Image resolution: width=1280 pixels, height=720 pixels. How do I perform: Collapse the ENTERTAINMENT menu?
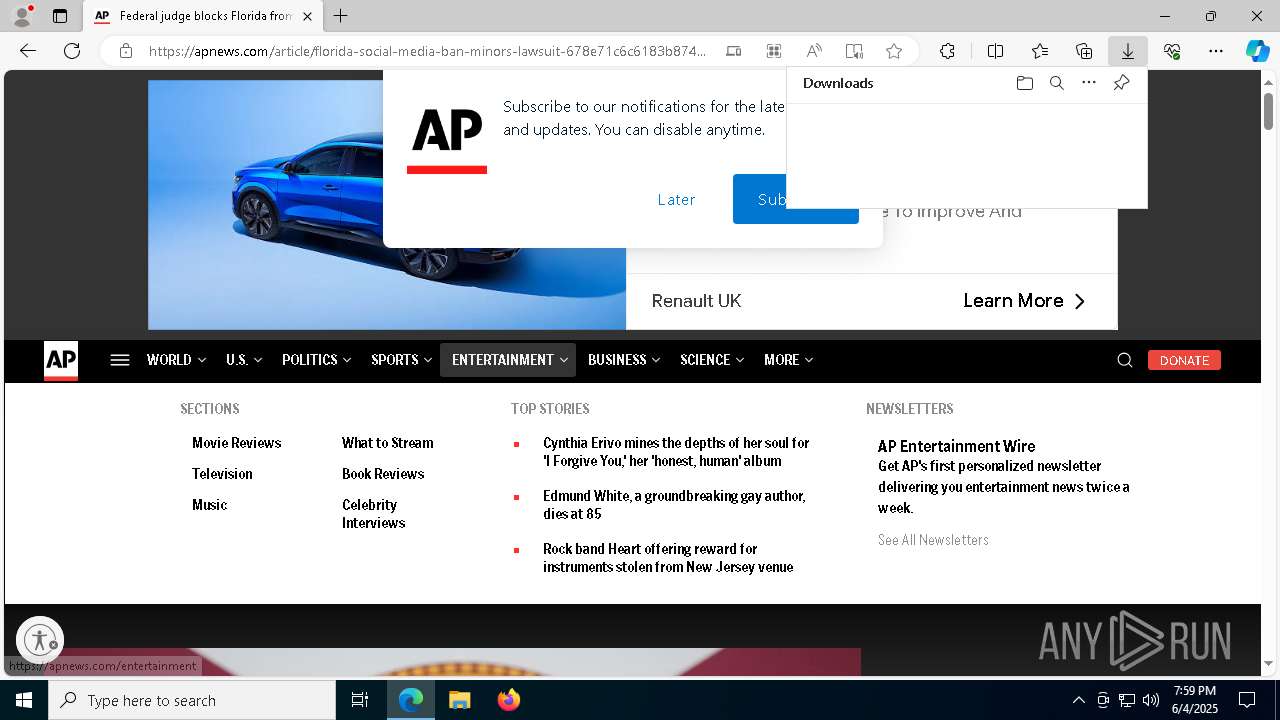coord(508,360)
